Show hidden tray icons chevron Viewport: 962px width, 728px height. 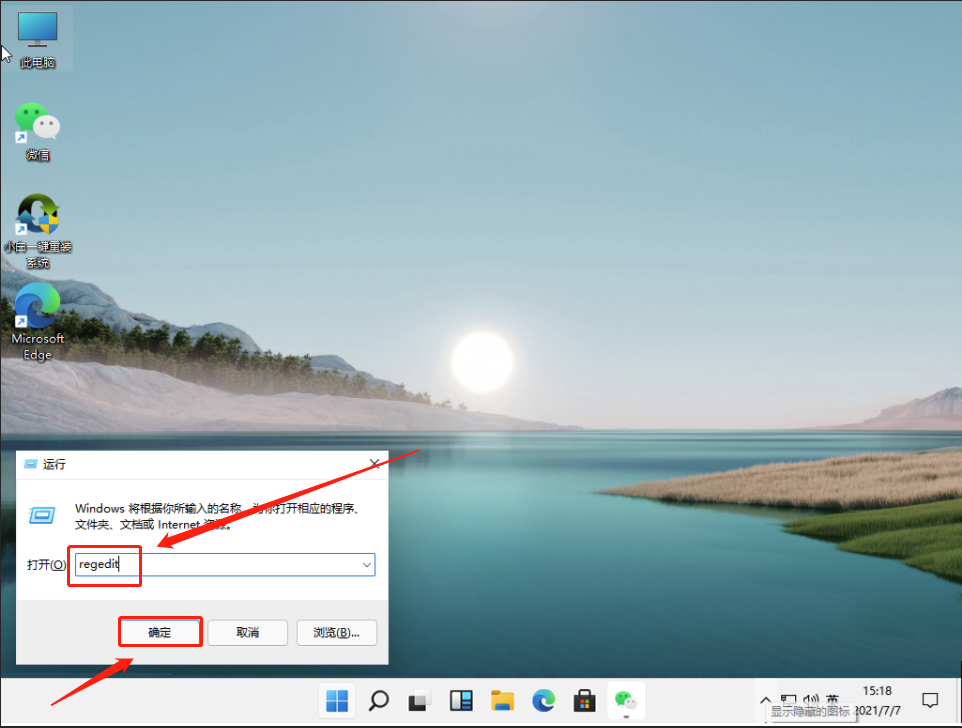[x=765, y=700]
